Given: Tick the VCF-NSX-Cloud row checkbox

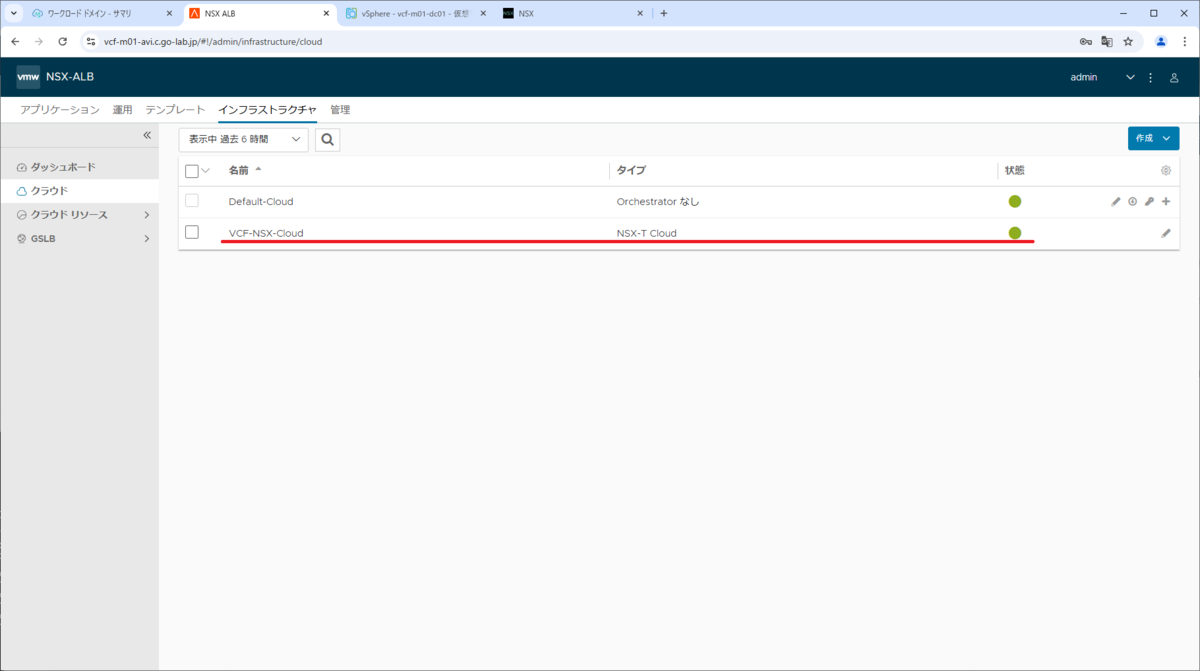Looking at the screenshot, I should tap(192, 233).
